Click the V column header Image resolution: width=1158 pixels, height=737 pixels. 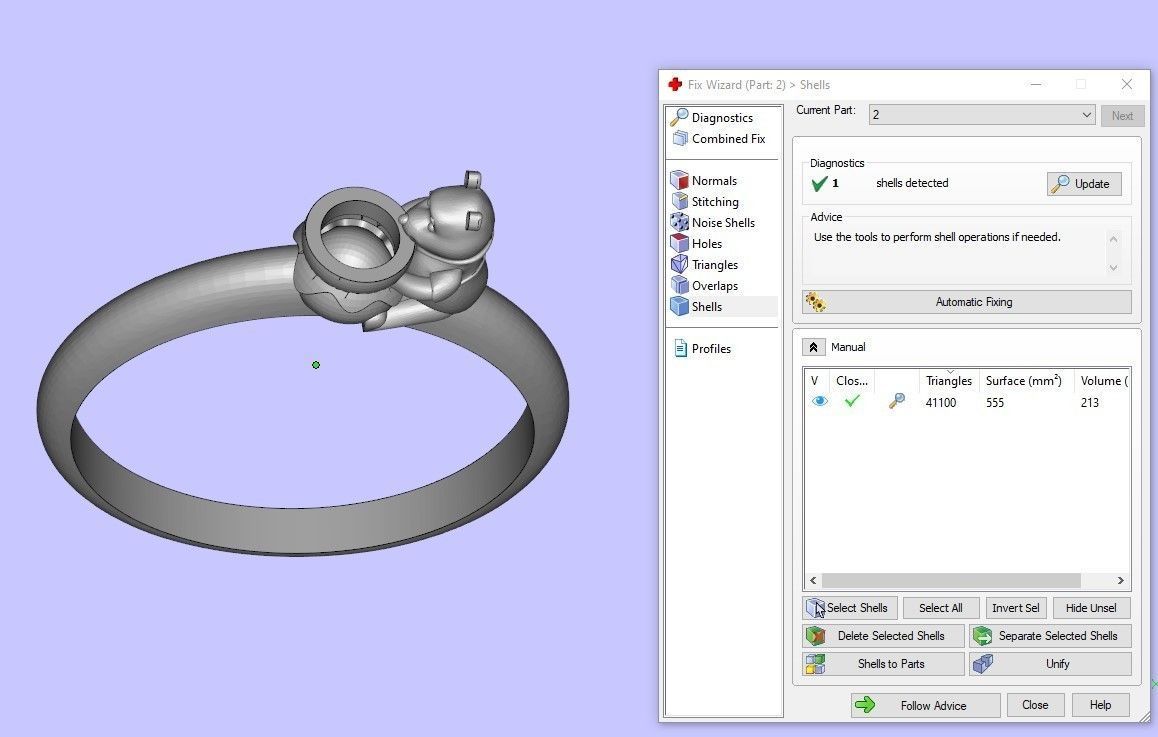(817, 381)
